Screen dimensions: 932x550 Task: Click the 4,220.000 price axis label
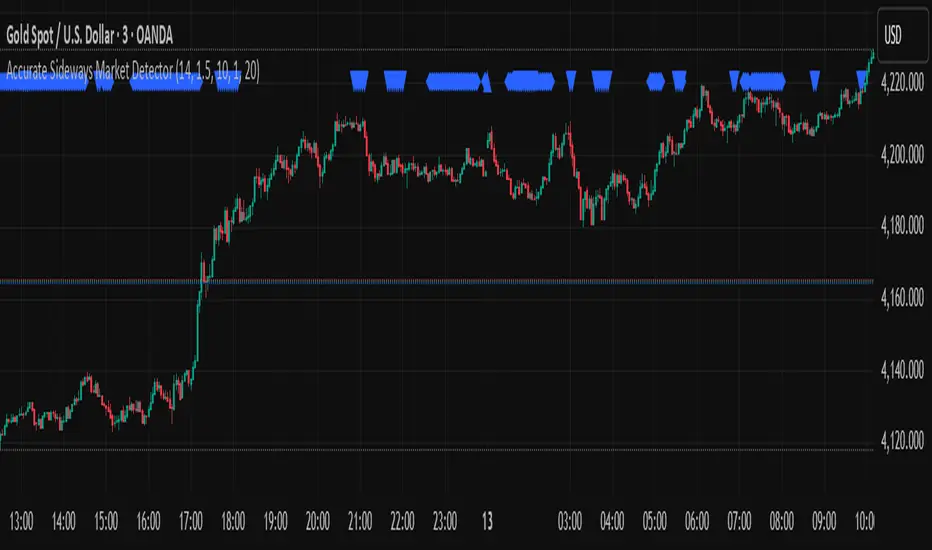902,83
